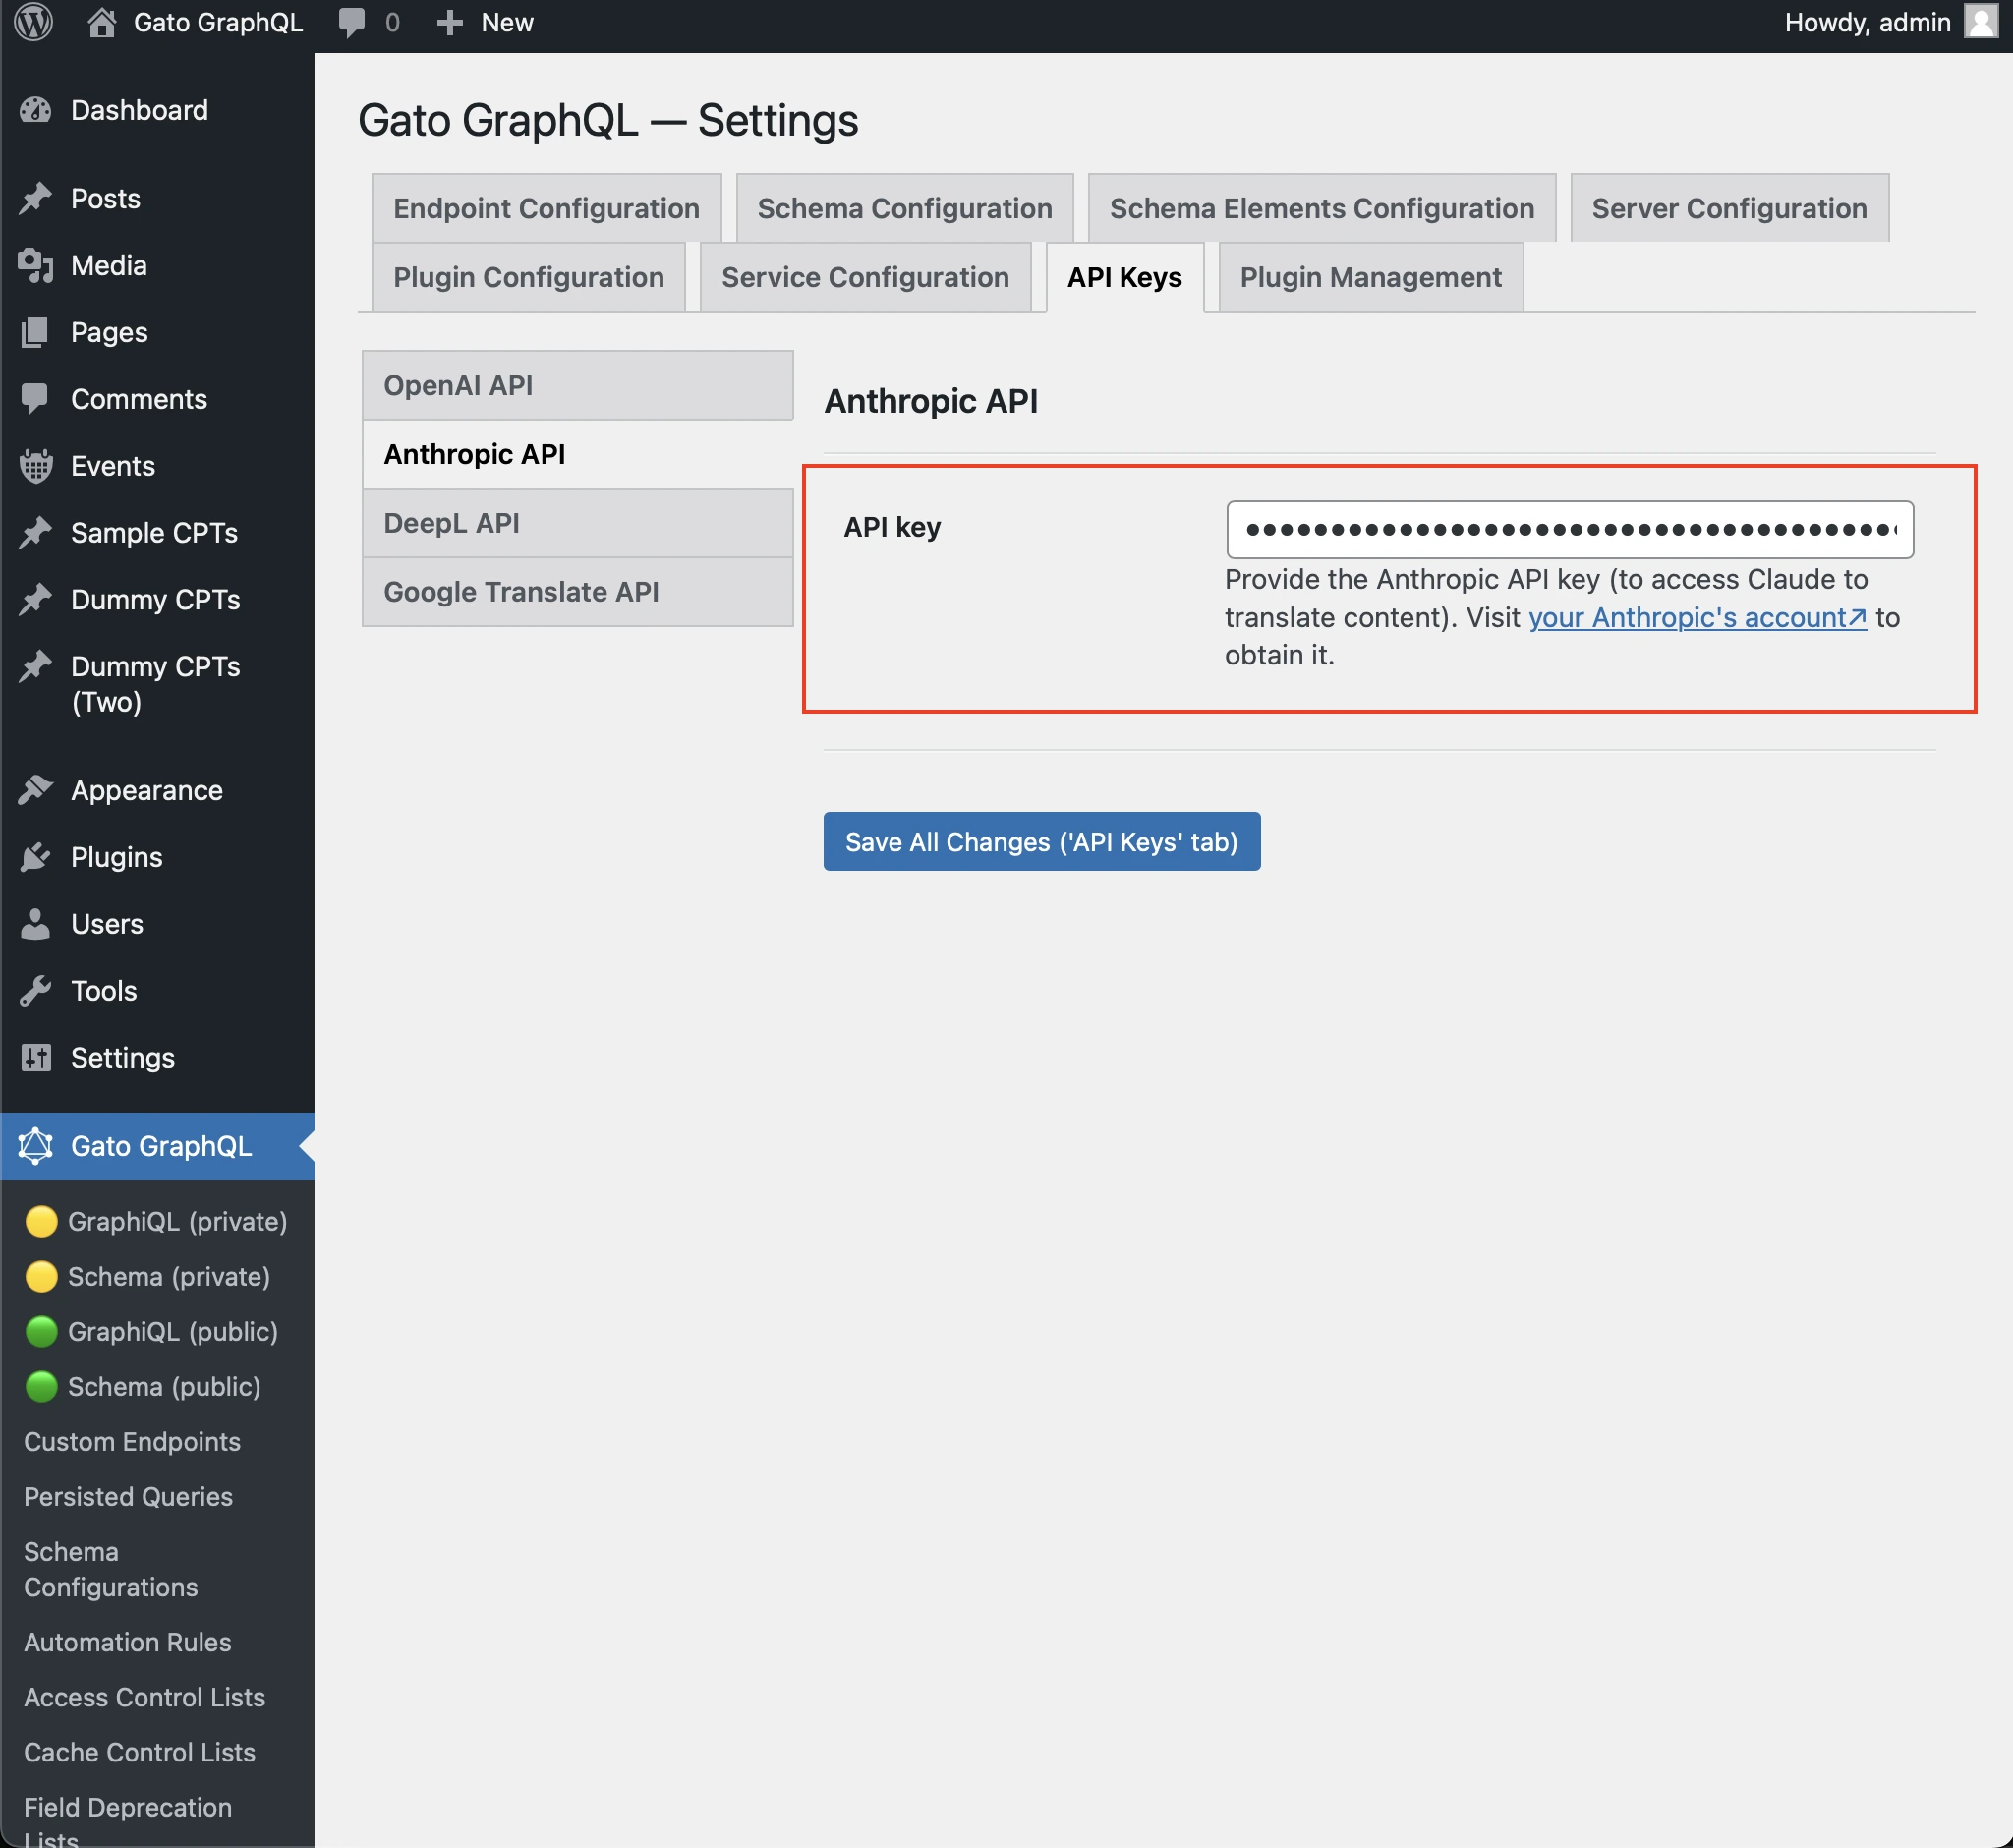Click the Comments speech bubble sidebar icon
The width and height of the screenshot is (2013, 1848).
pos(36,399)
